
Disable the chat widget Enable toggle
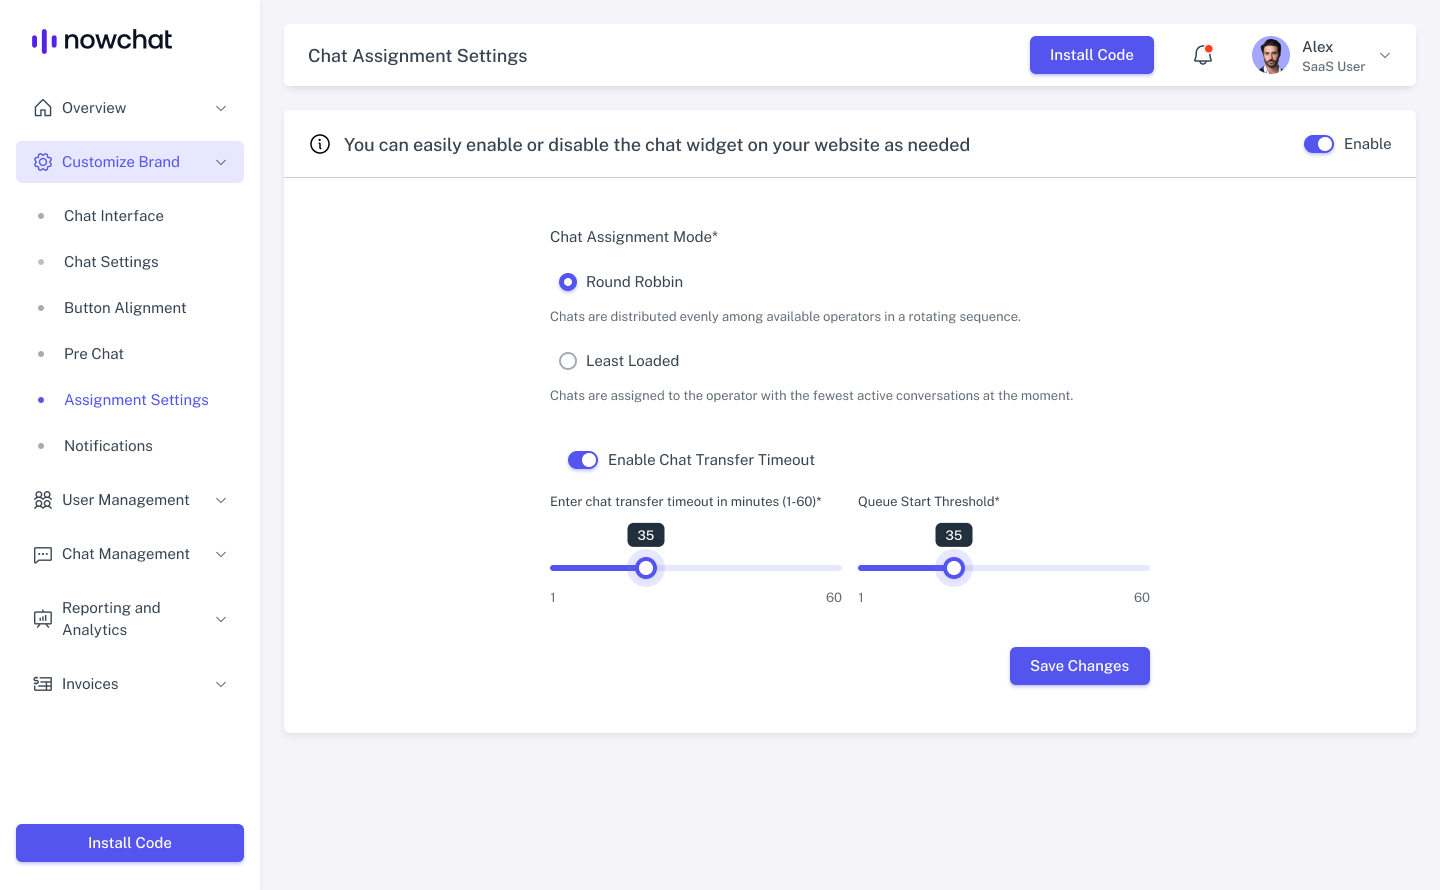pyautogui.click(x=1318, y=144)
